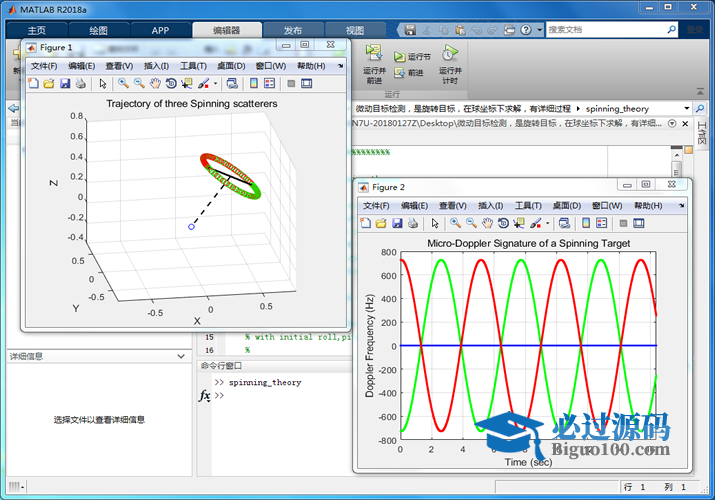Click 登录 sign-in link
The image size is (715, 500).
695,30
